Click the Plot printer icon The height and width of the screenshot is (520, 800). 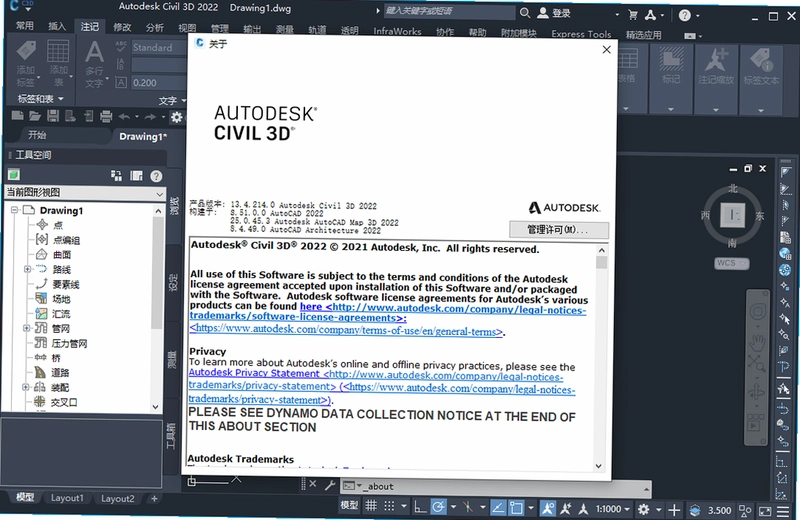point(106,116)
